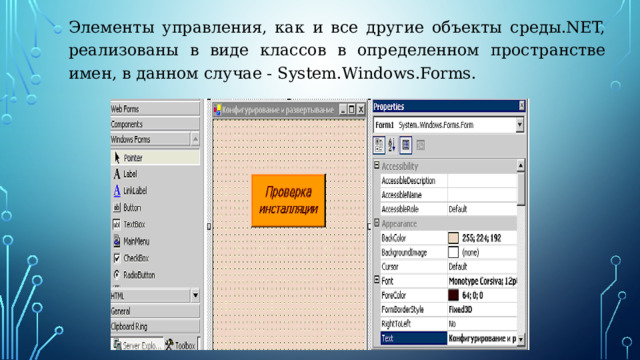Select the RightToLeft property row
The width and height of the screenshot is (640, 360).
[x=449, y=324]
